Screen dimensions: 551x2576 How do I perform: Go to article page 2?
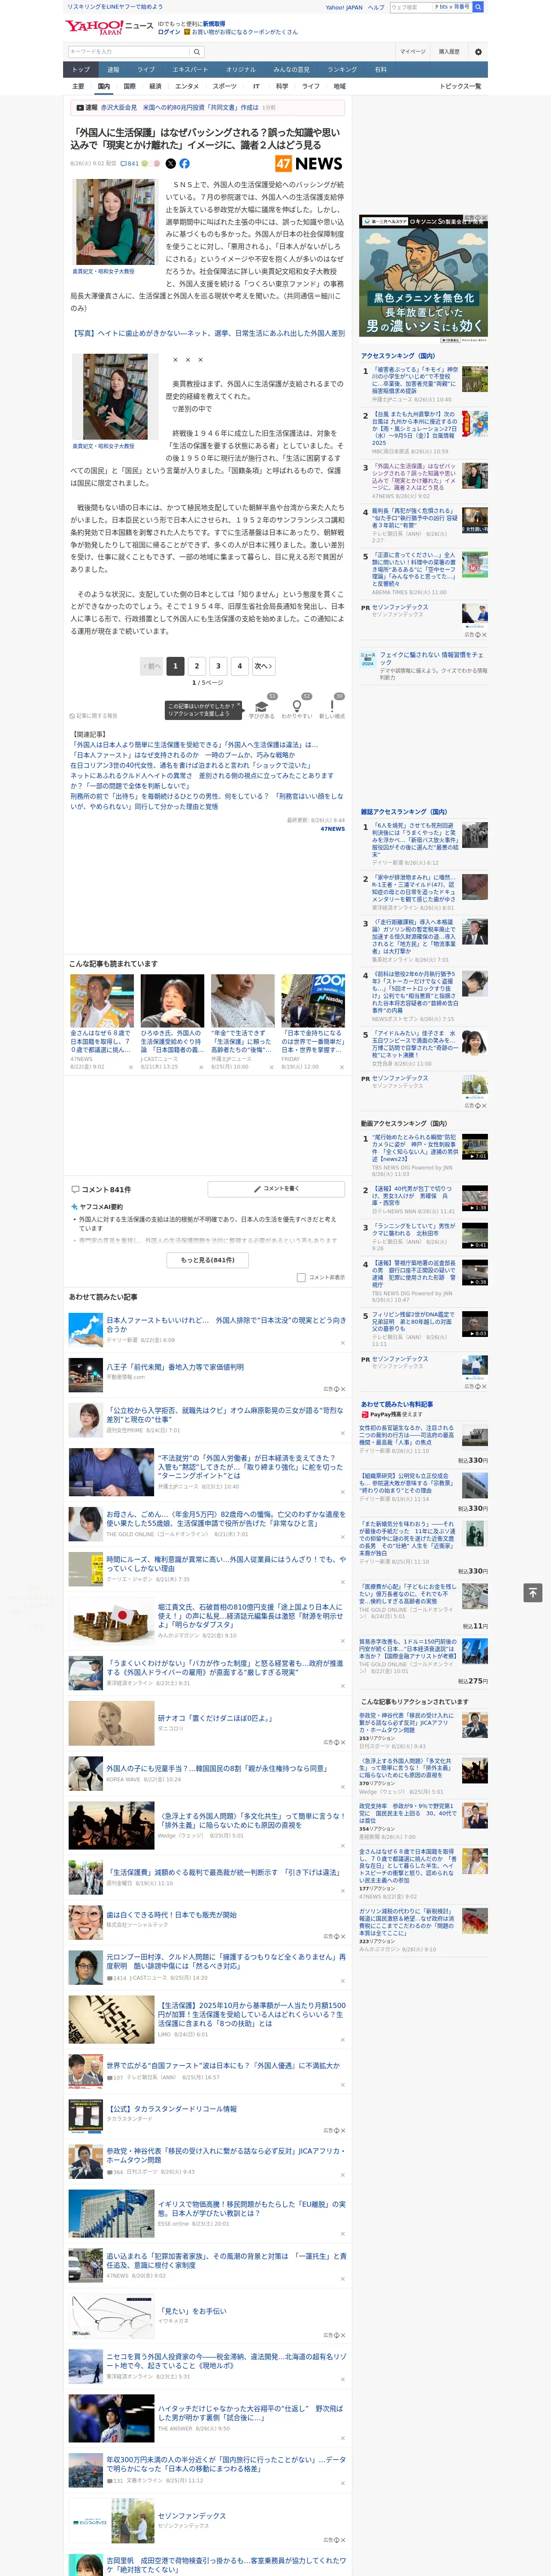196,666
